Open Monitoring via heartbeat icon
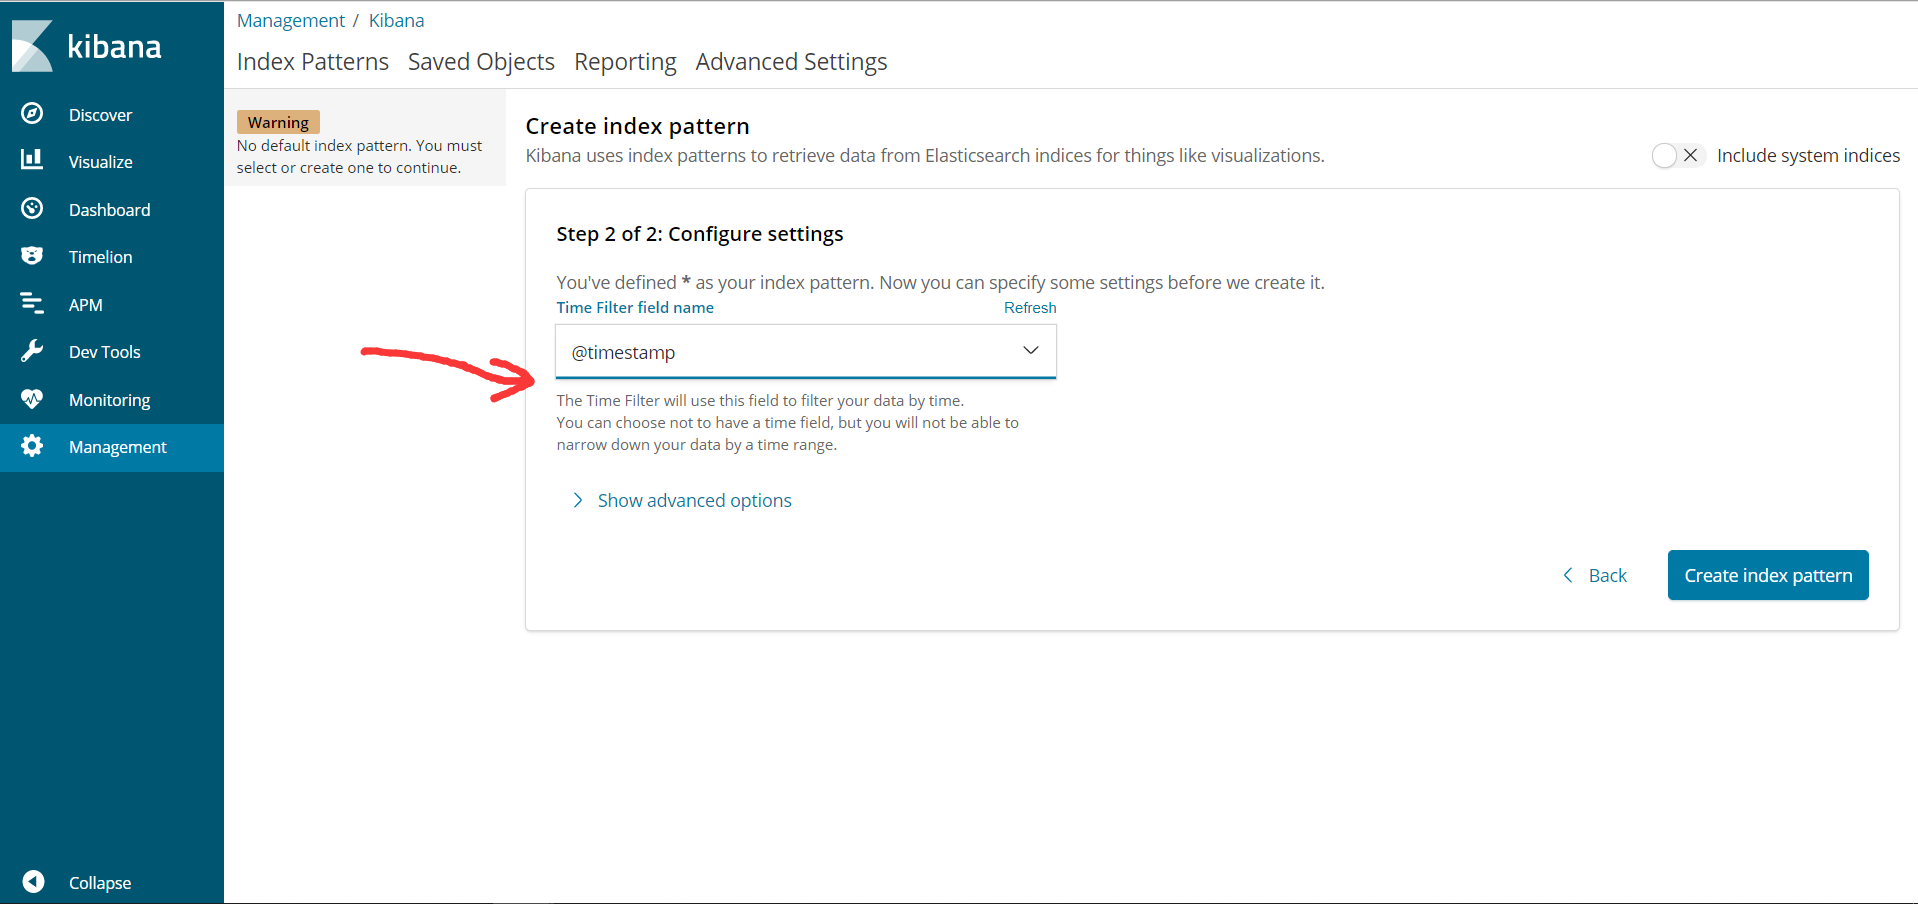The image size is (1918, 904). 32,399
